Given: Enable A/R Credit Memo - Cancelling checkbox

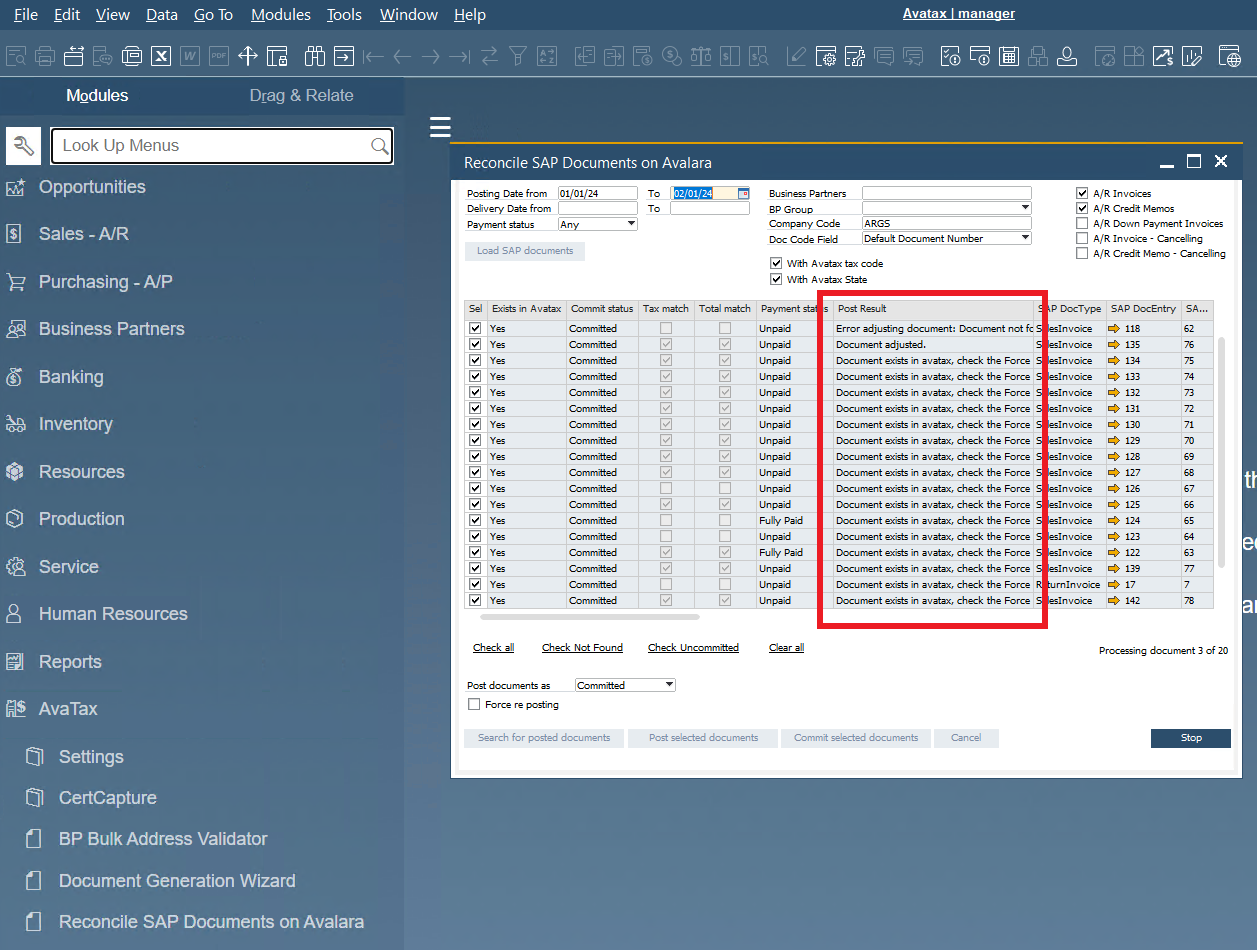Looking at the screenshot, I should [x=1082, y=253].
